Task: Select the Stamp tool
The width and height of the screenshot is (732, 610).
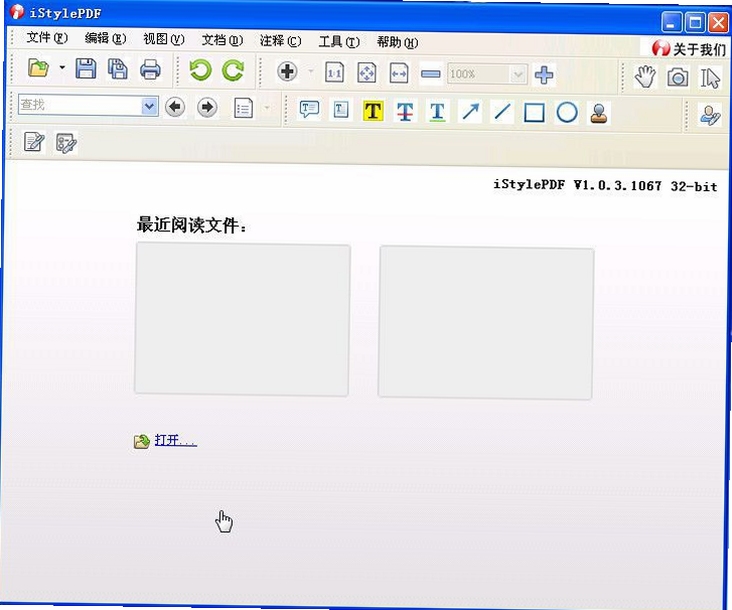Action: (x=599, y=113)
